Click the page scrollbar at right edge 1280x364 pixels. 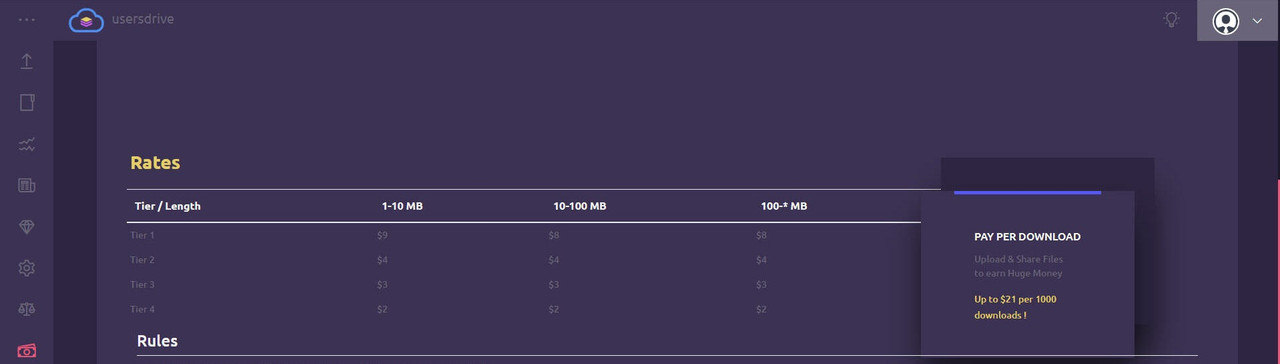coord(1278,271)
